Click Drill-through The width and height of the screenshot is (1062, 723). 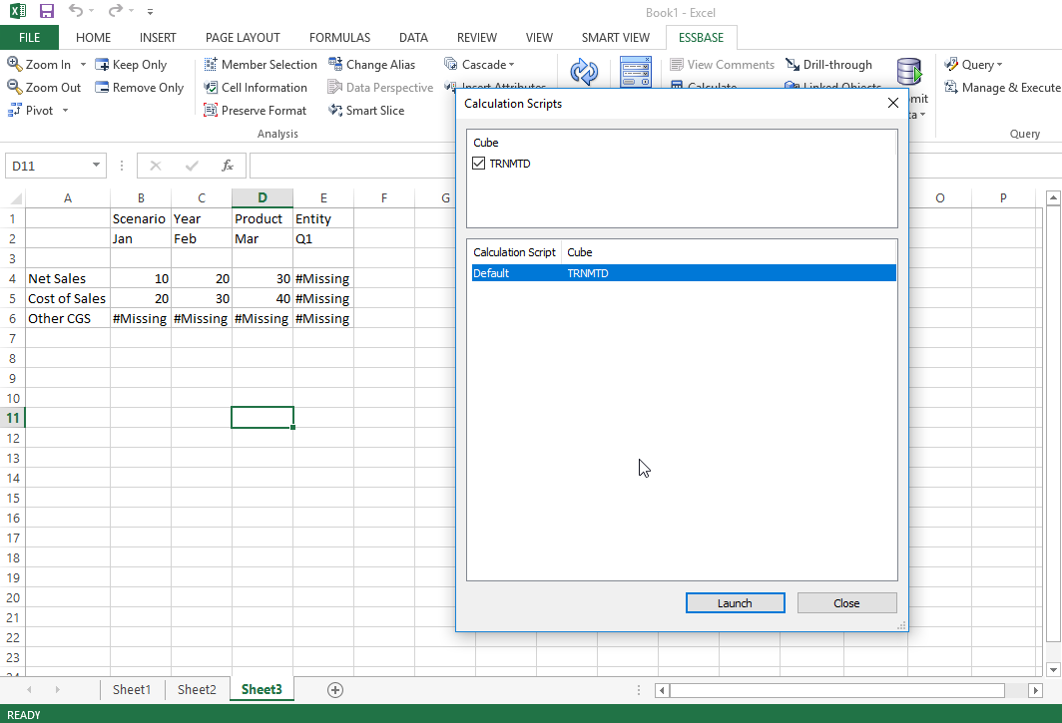click(x=829, y=64)
